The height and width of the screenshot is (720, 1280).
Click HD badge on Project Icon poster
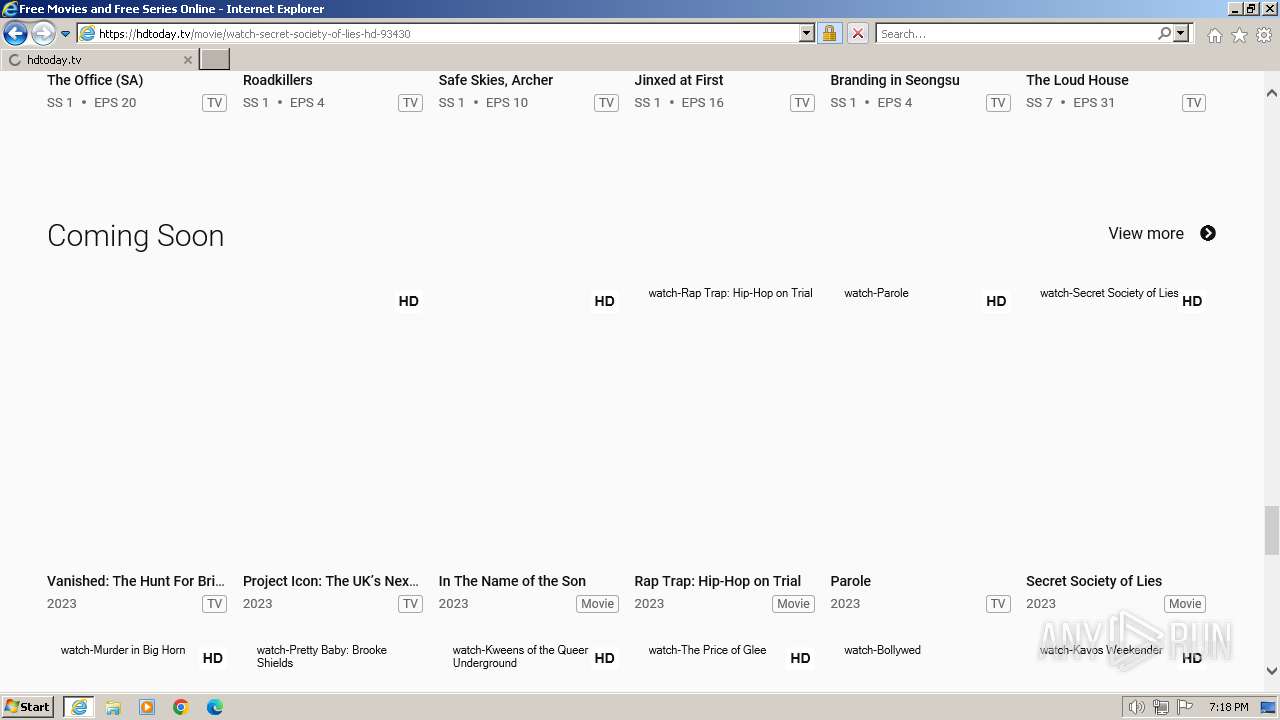coord(408,301)
